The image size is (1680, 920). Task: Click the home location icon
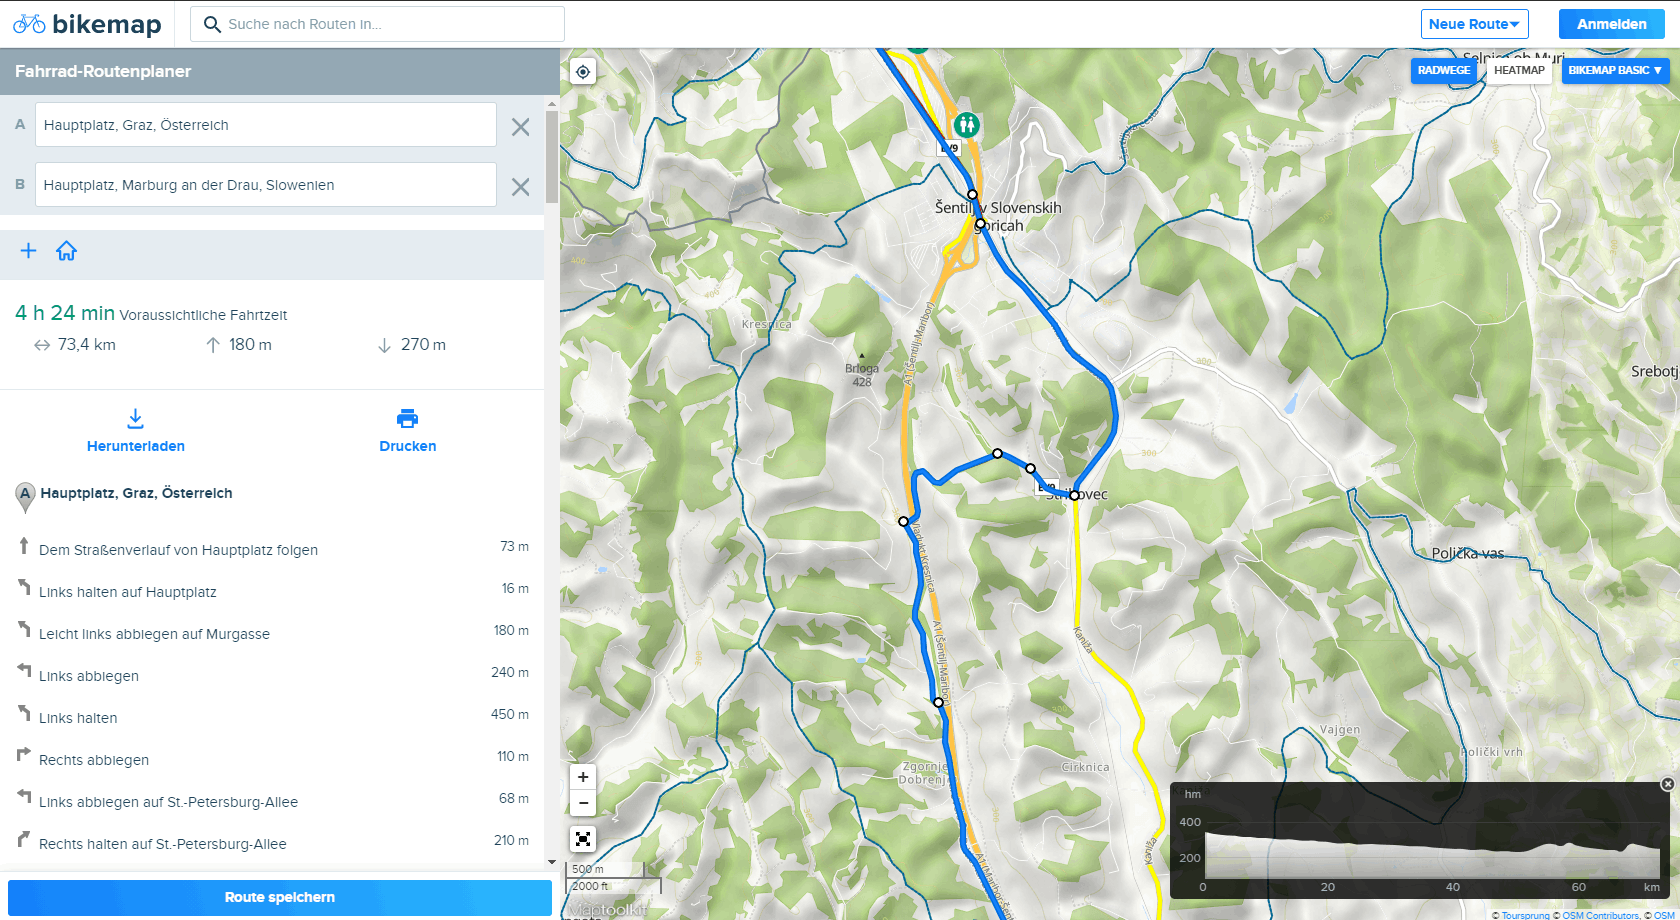pyautogui.click(x=66, y=251)
